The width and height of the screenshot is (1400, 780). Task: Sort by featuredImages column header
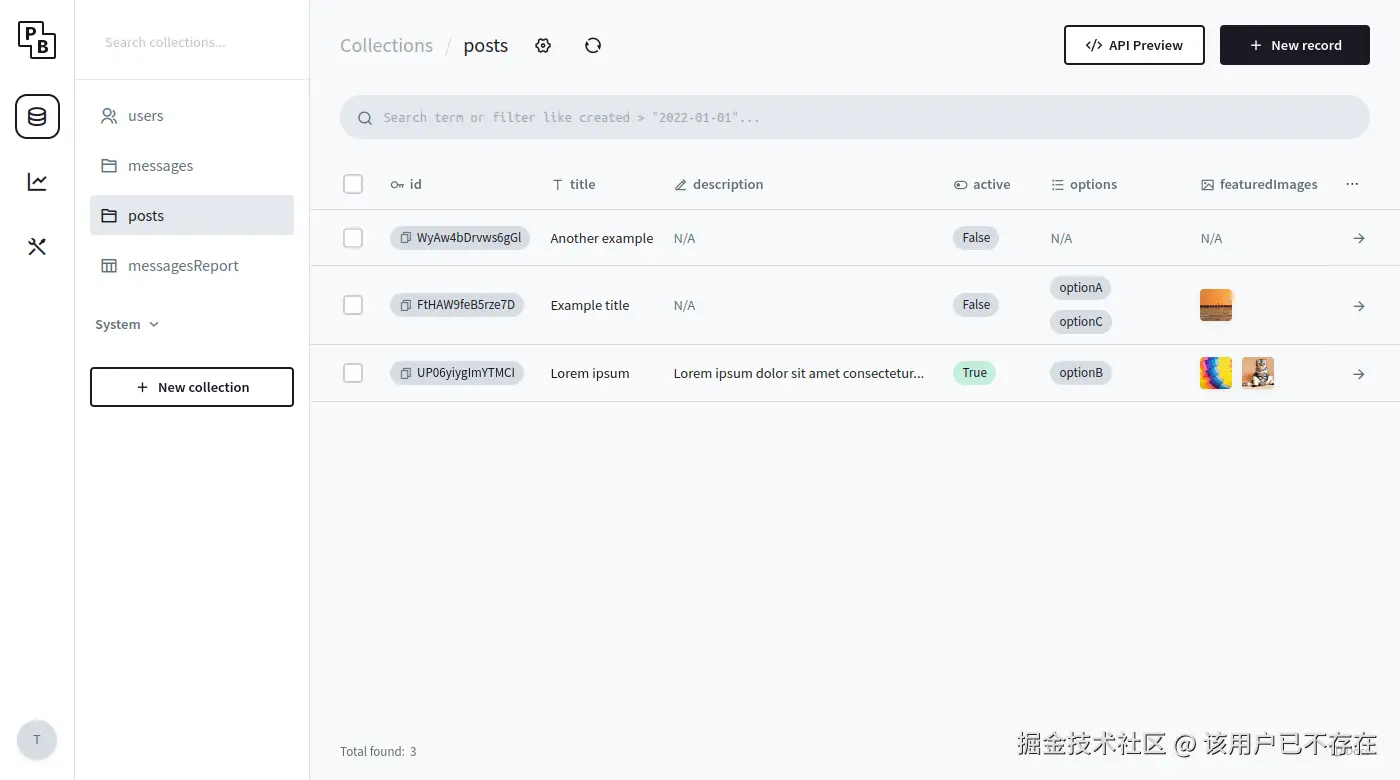(x=1259, y=184)
